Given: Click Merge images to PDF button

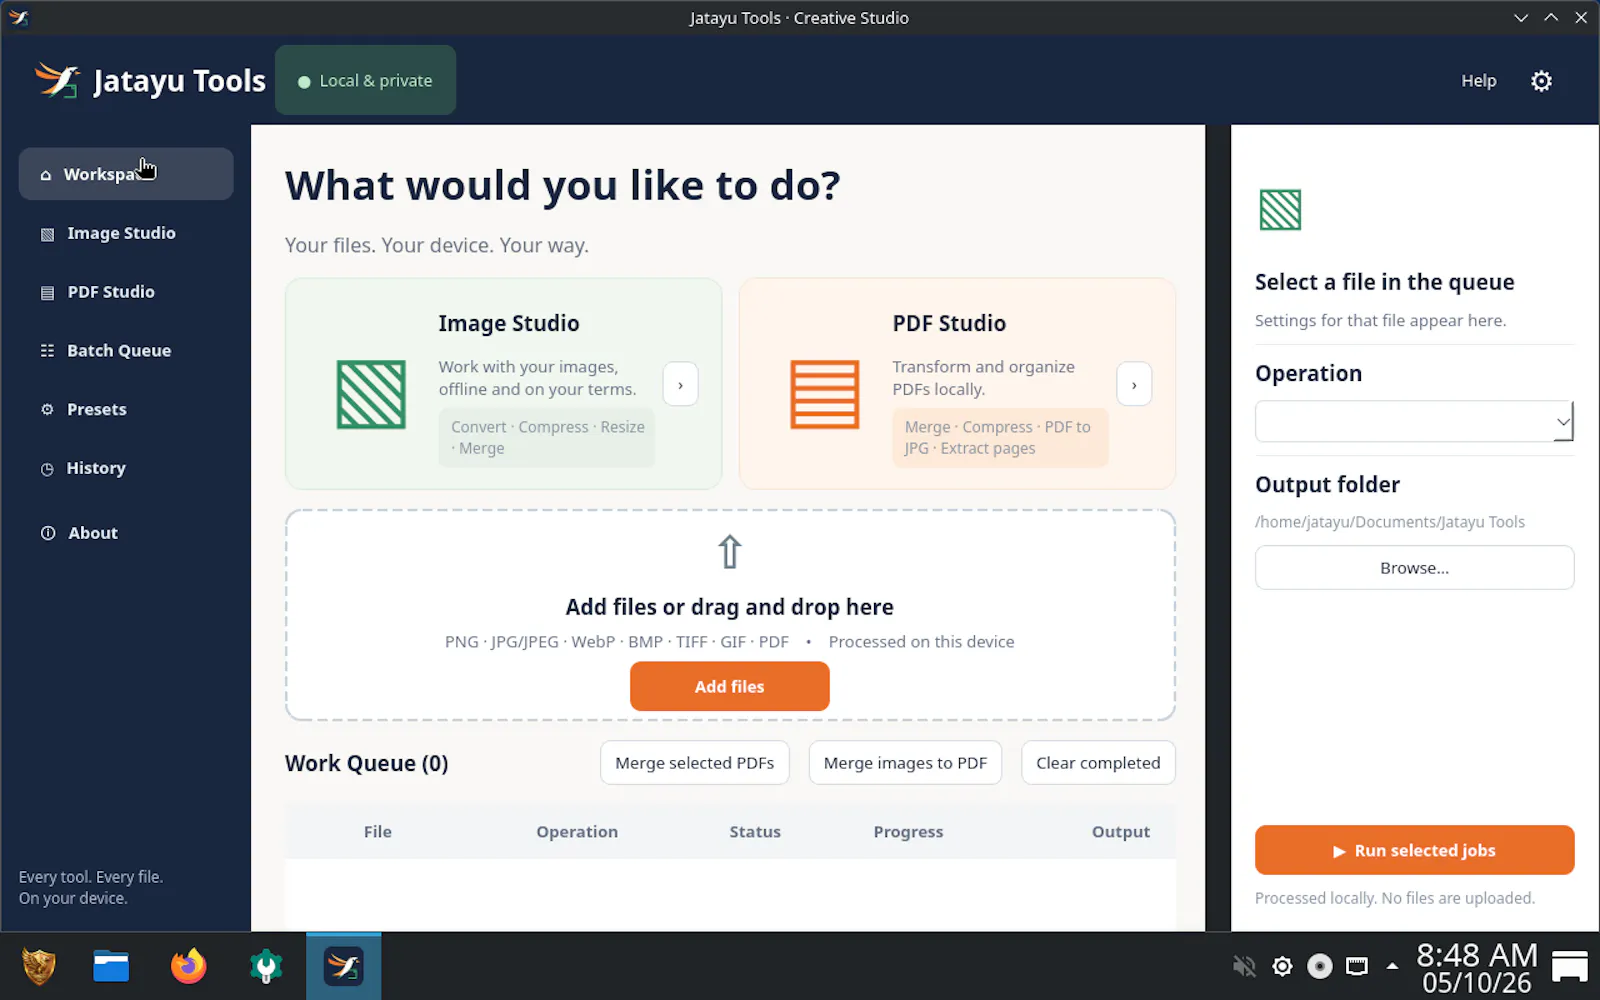Looking at the screenshot, I should (905, 763).
